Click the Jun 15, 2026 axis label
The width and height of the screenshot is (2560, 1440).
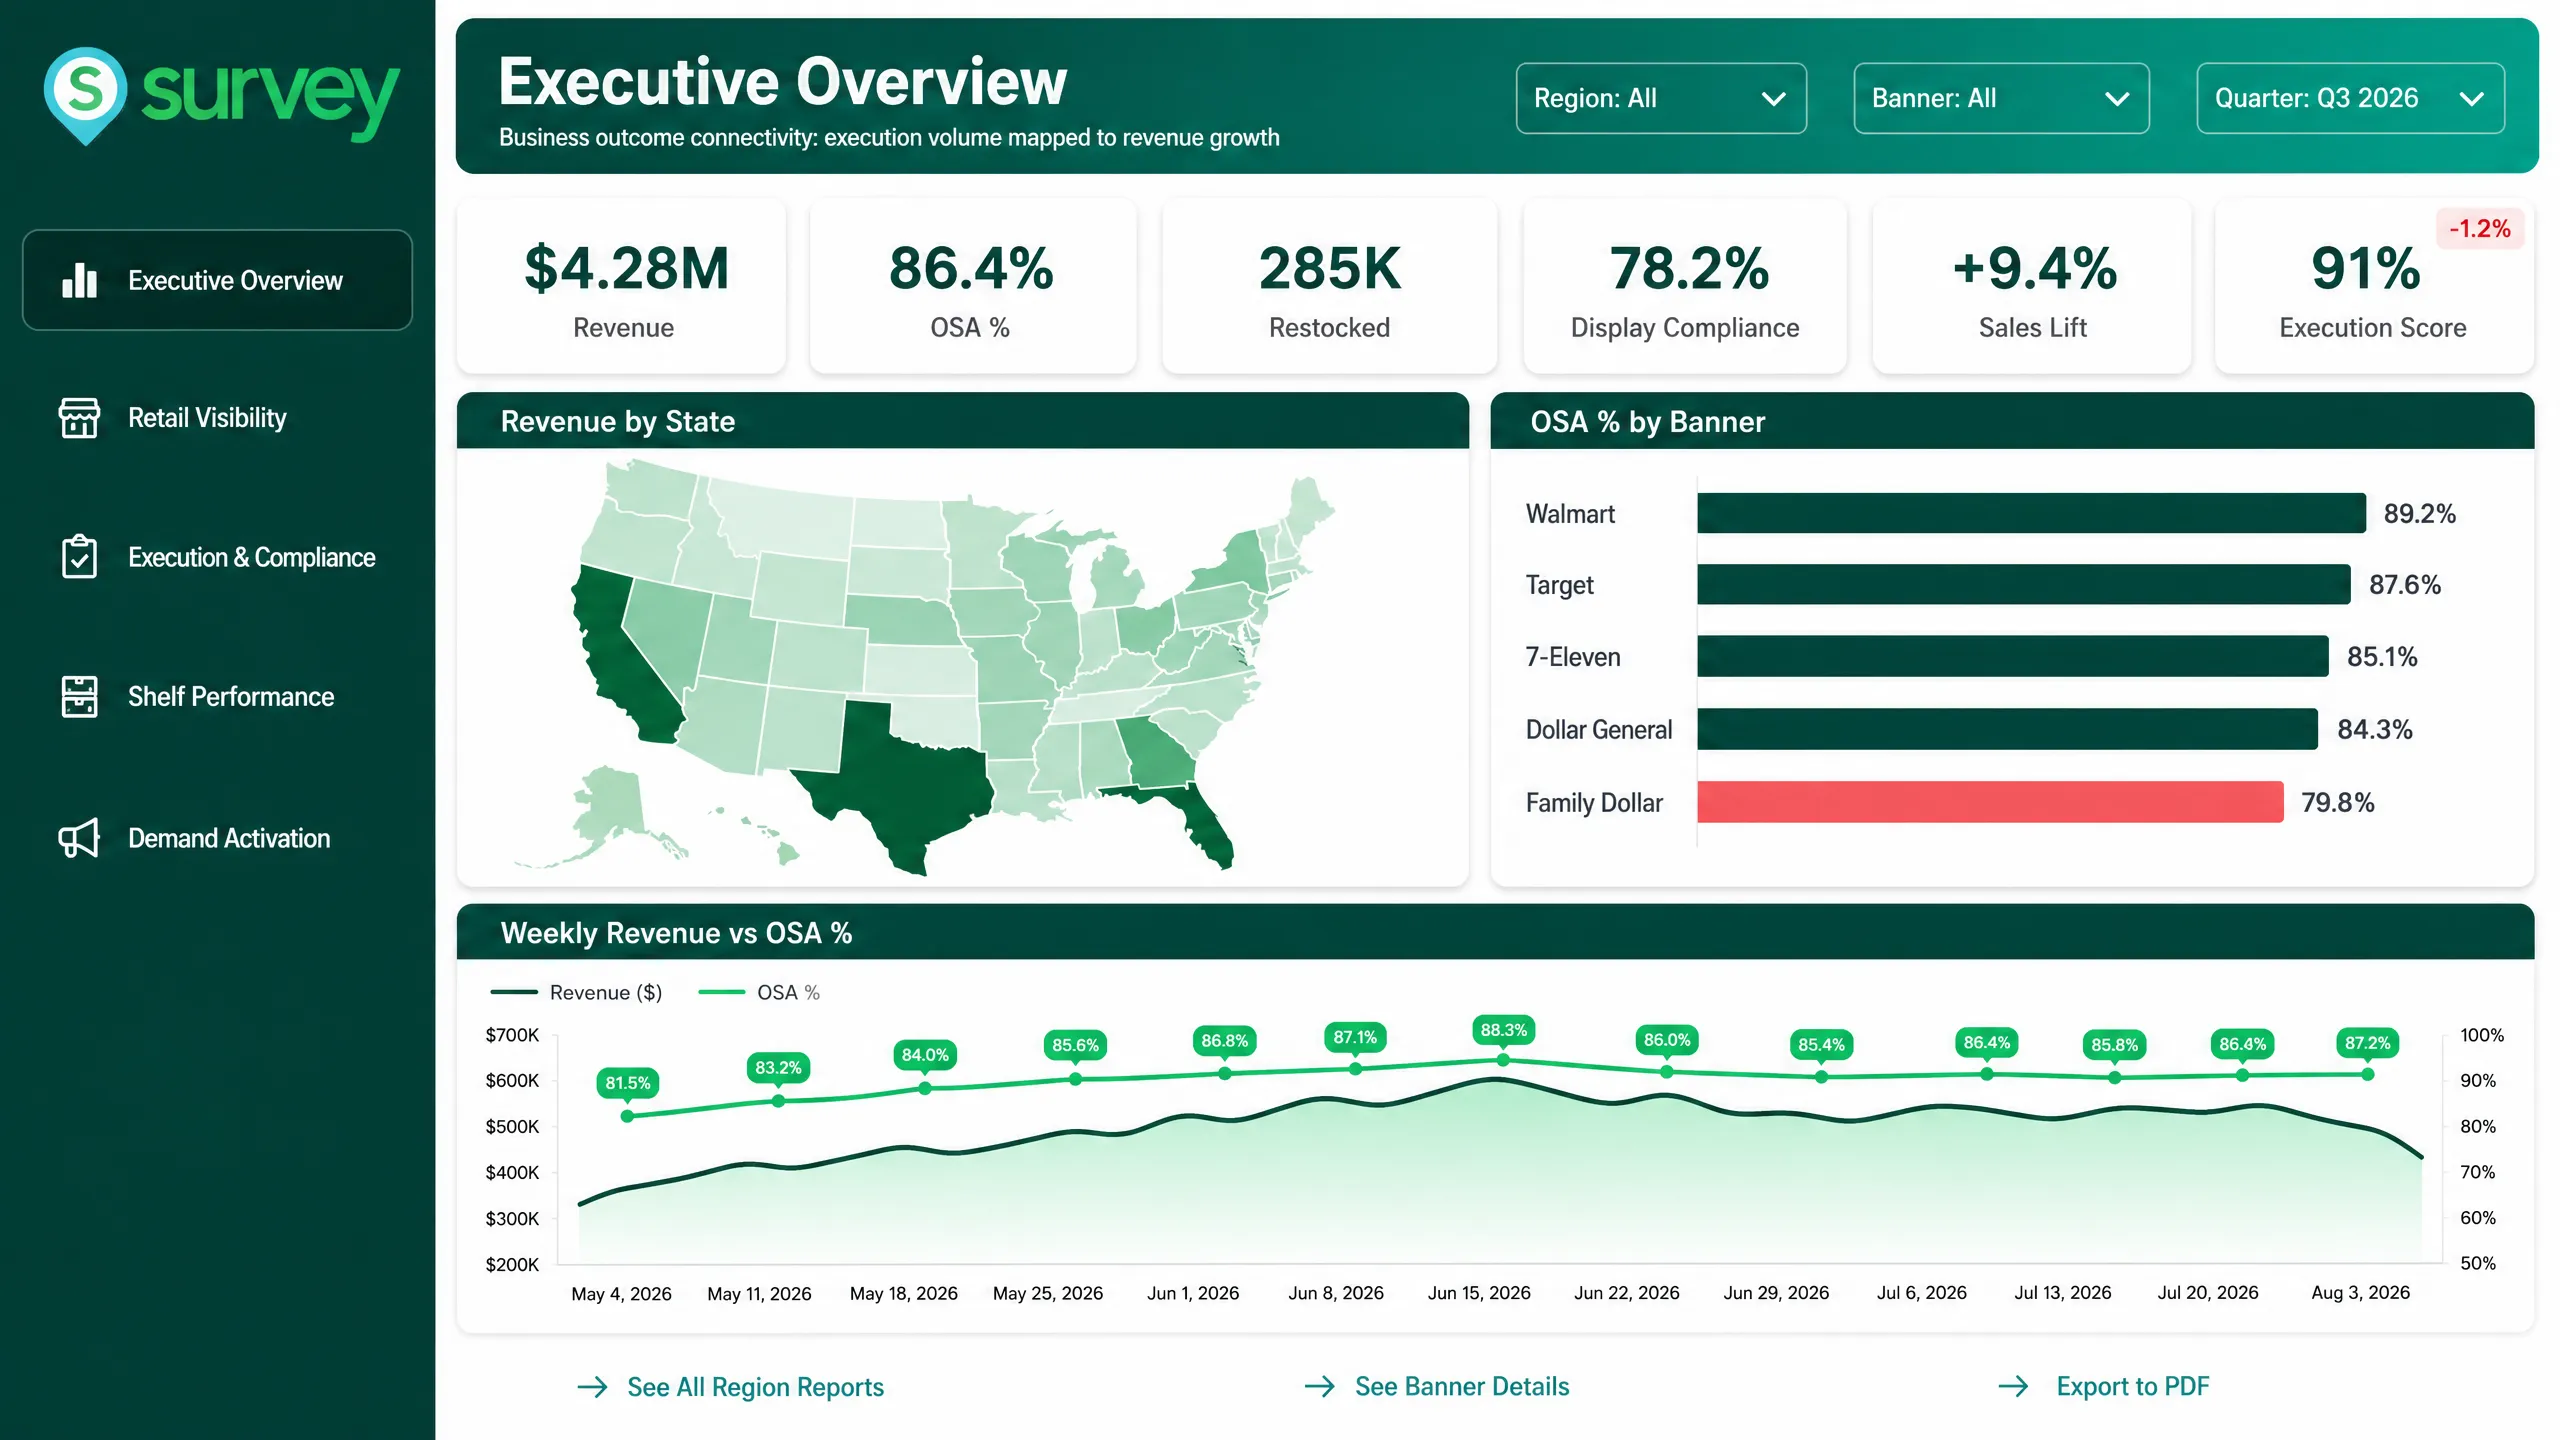click(1479, 1293)
